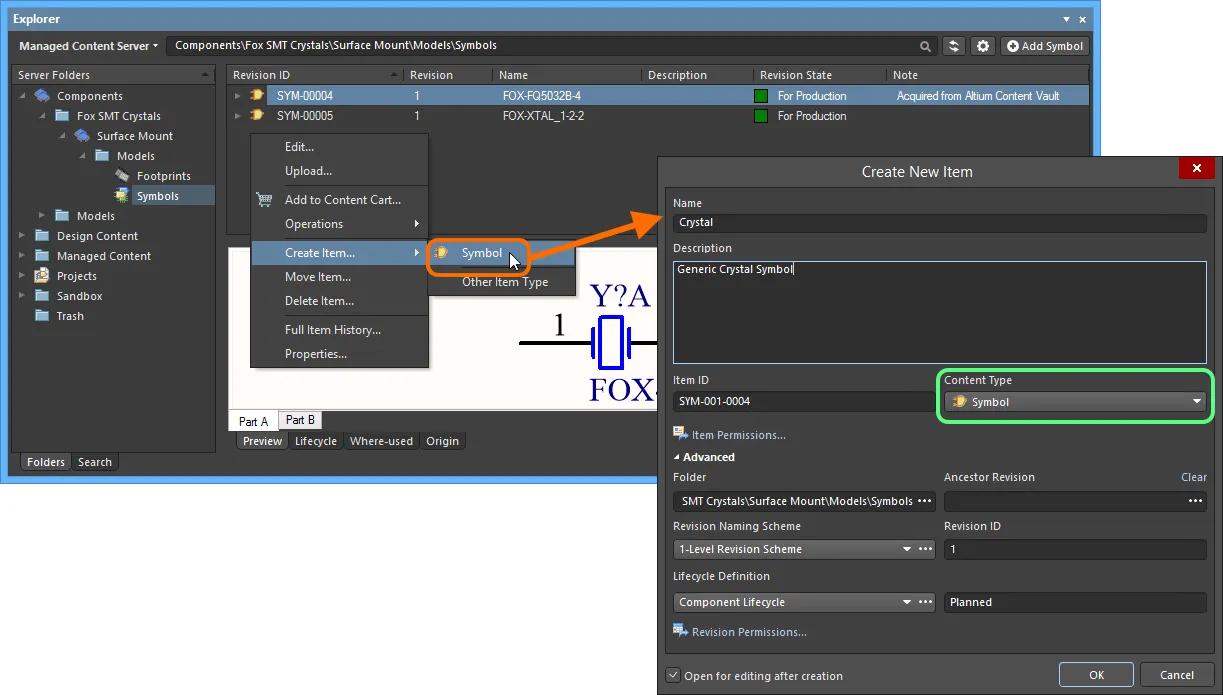Image resolution: width=1223 pixels, height=695 pixels.
Task: Toggle Open for editing after creation
Action: point(673,676)
